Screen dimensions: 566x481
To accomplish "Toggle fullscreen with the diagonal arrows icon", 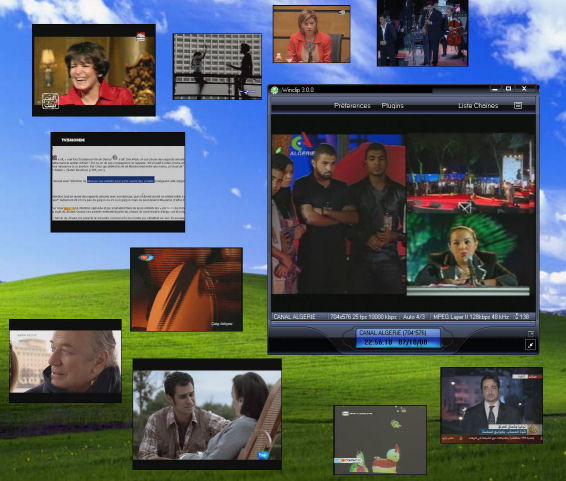I will pos(530,345).
